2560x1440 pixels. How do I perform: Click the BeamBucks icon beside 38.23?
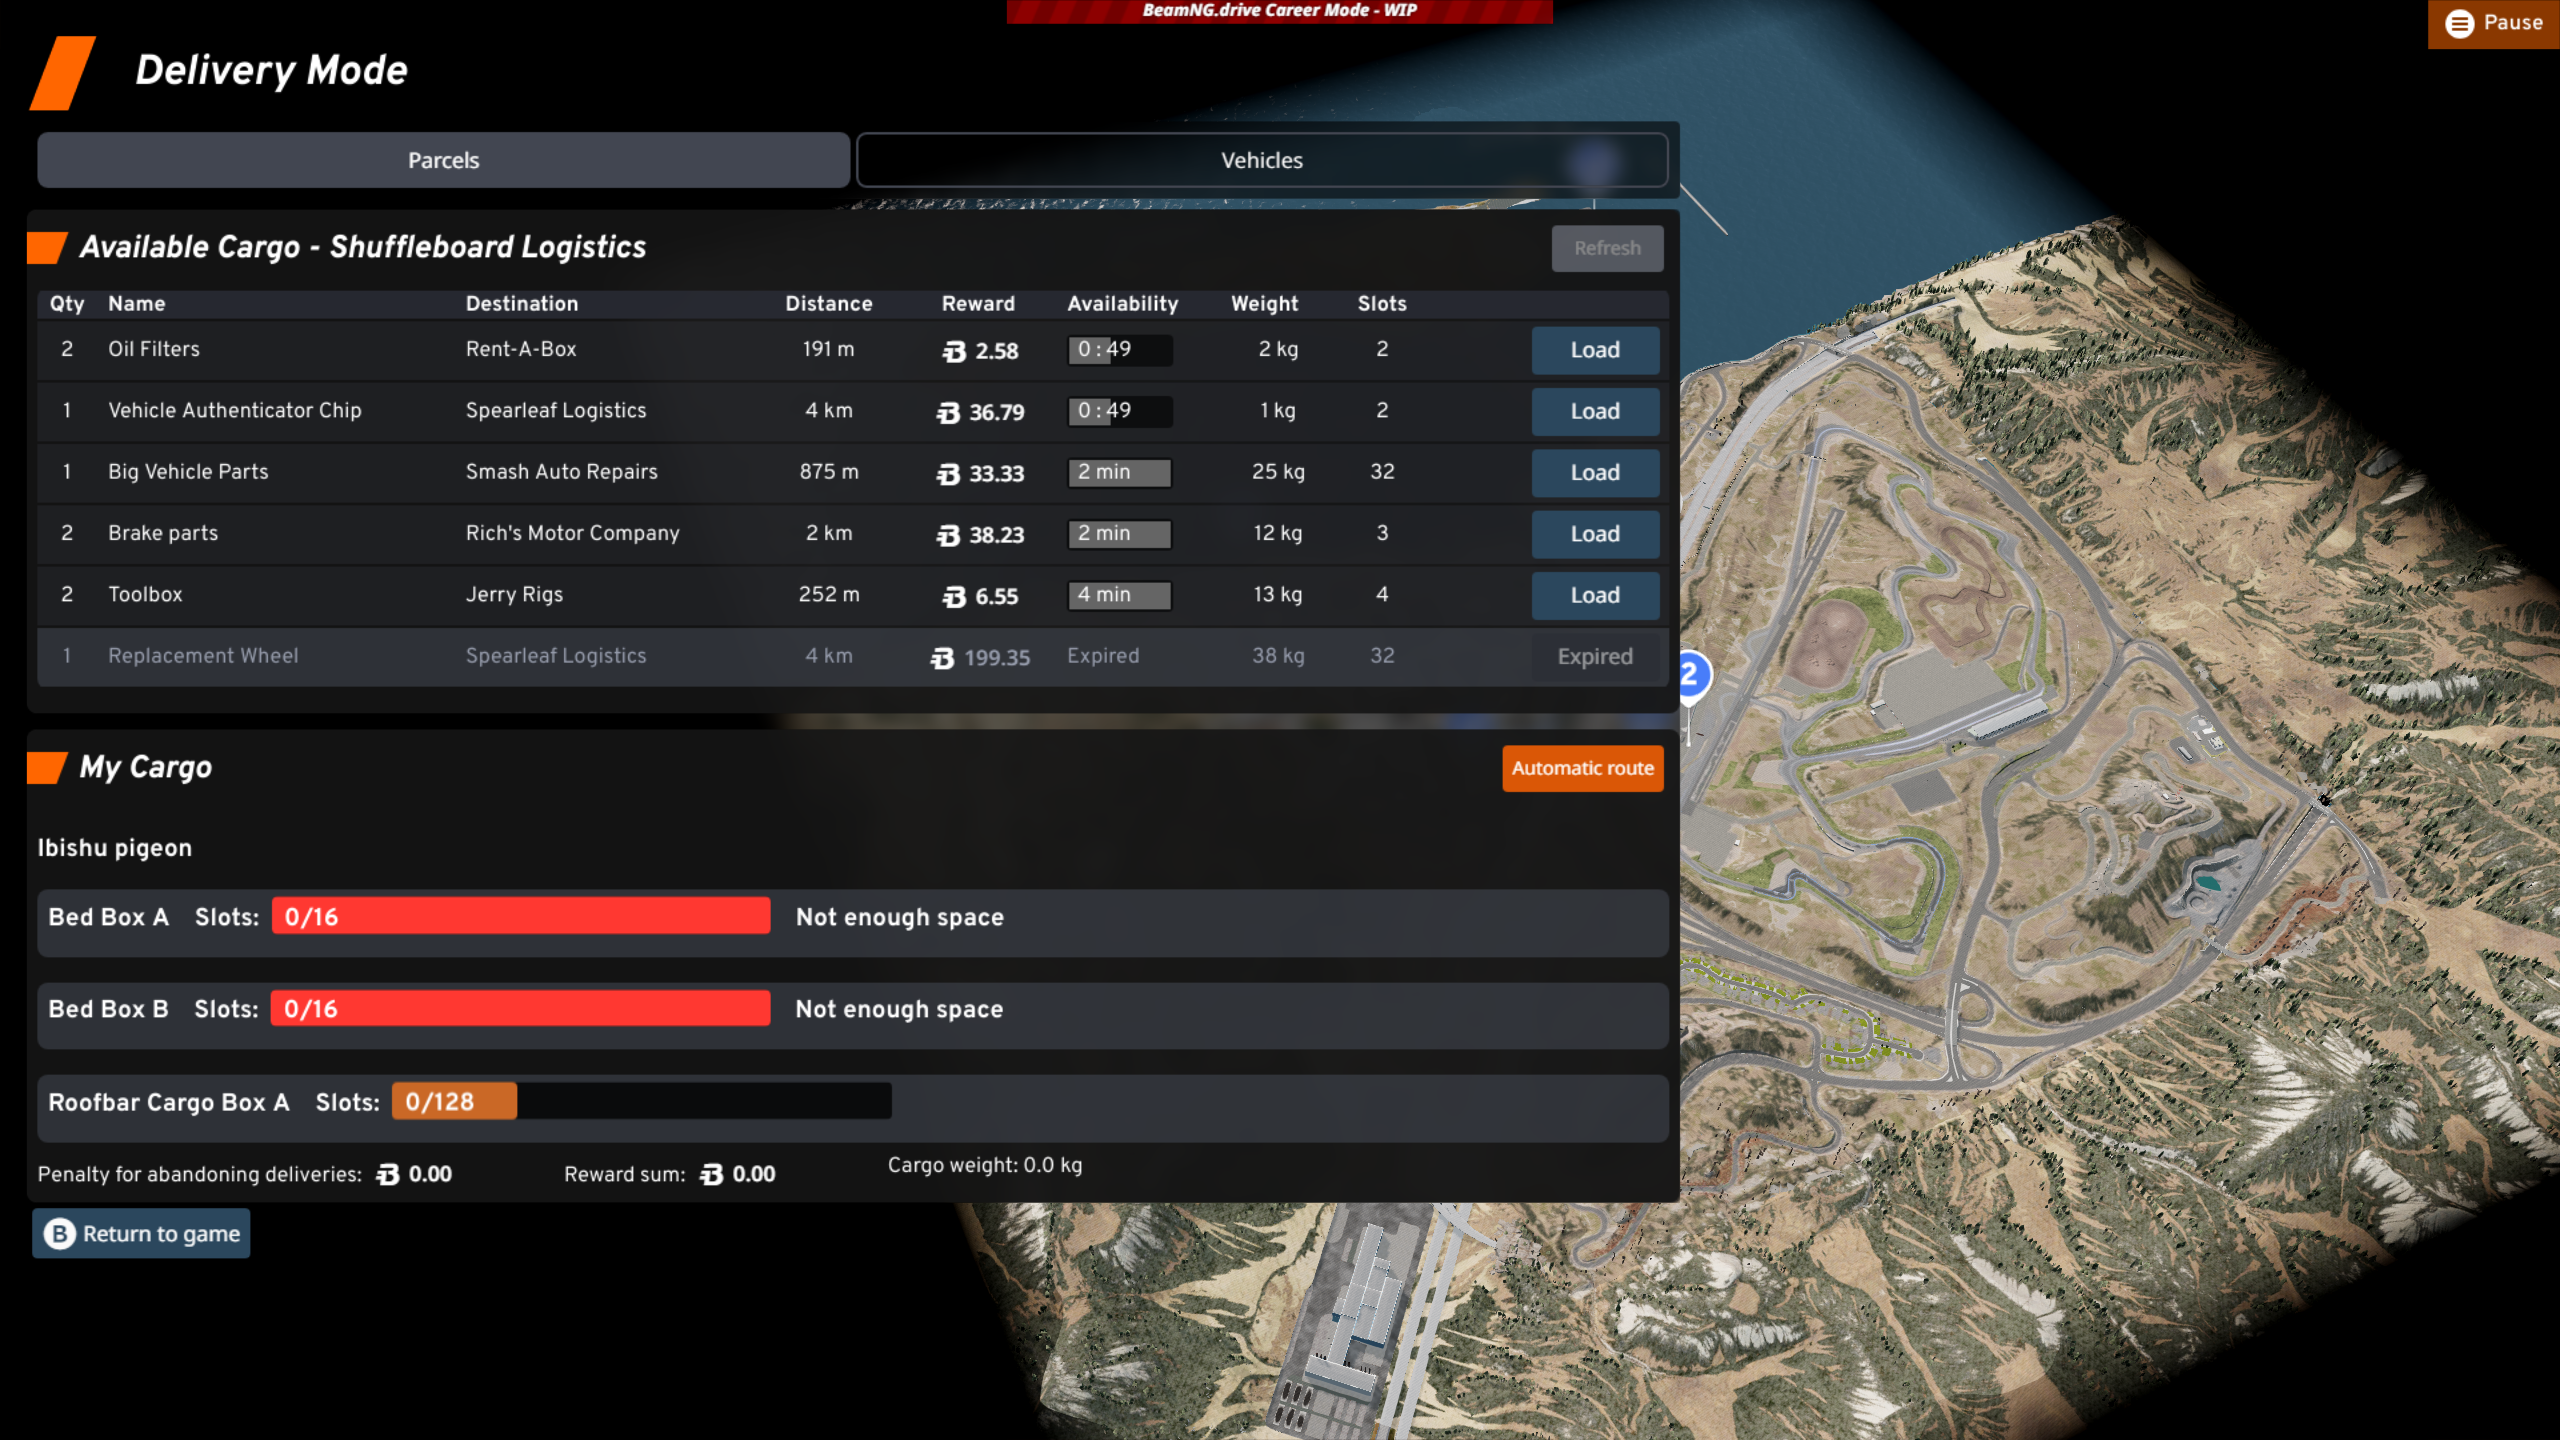948,535
